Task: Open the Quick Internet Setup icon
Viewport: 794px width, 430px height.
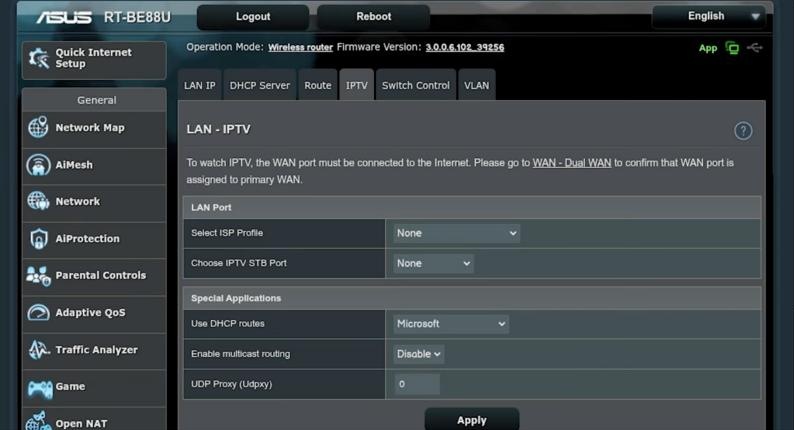Action: (38, 58)
